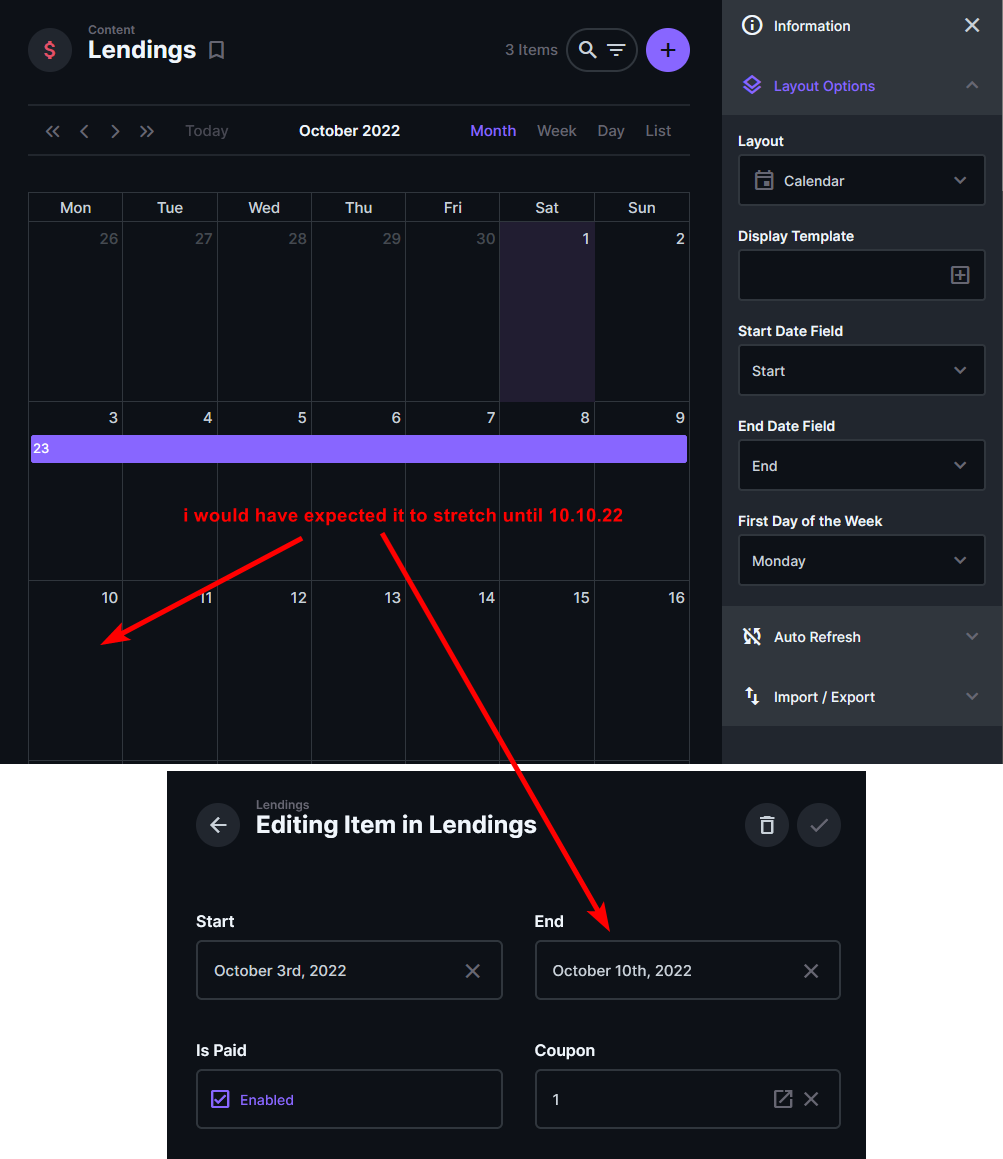Open search in the Lendings collection
This screenshot has width=1003, height=1159.
[x=588, y=49]
